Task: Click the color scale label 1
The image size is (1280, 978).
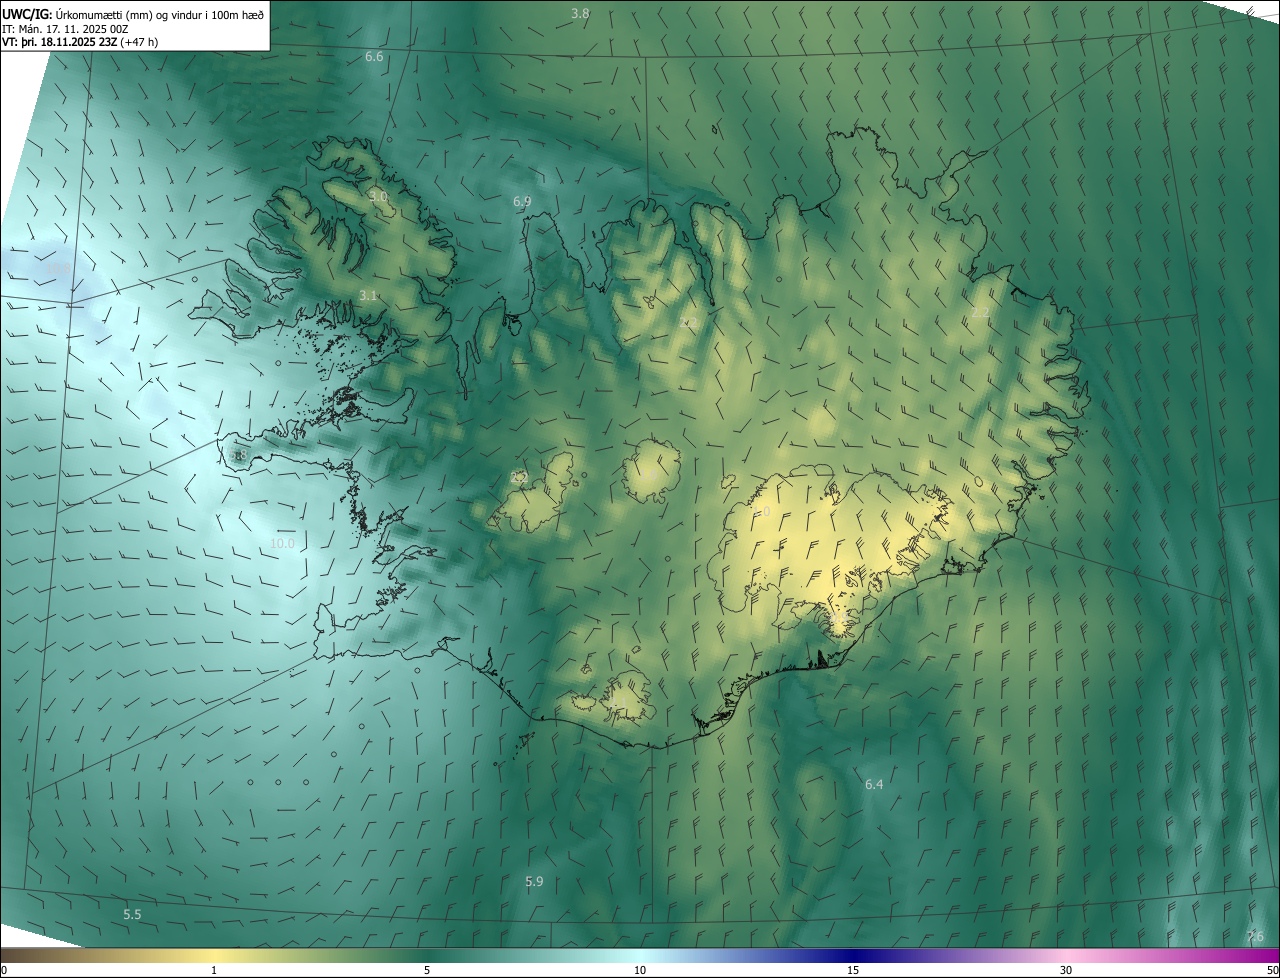Action: point(214,970)
